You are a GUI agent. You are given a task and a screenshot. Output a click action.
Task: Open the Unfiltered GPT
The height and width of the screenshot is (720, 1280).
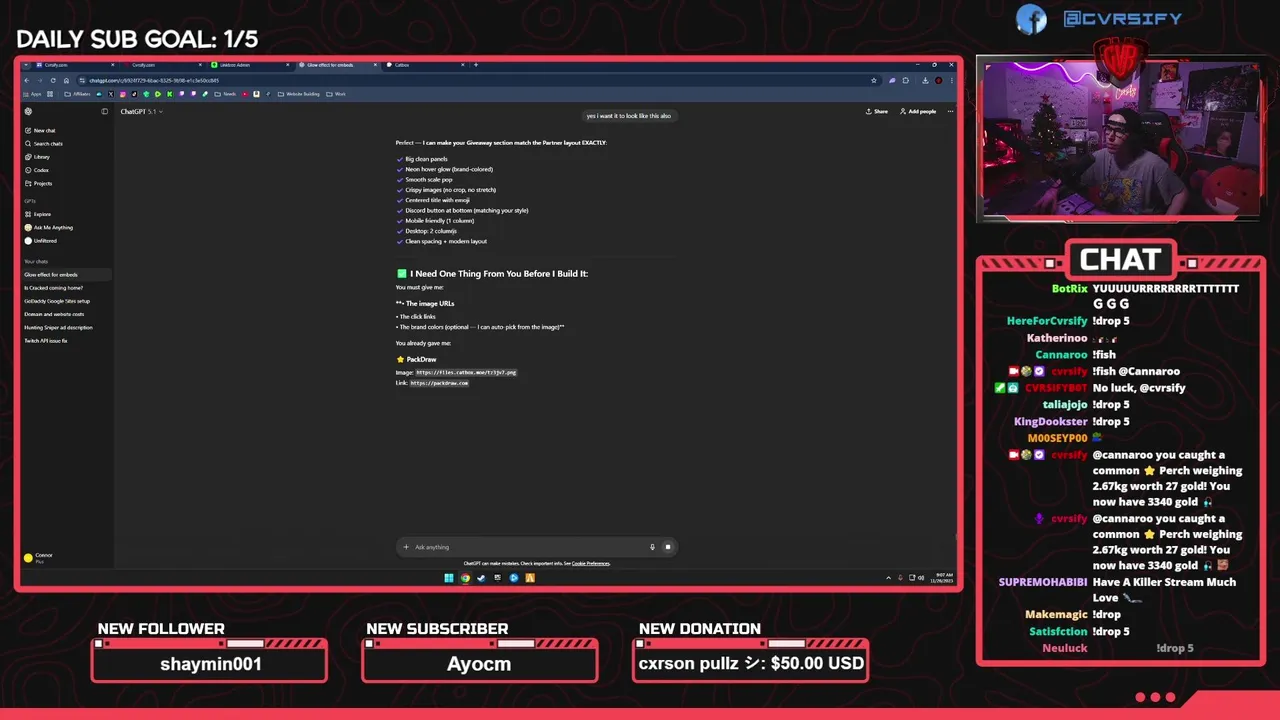point(41,241)
